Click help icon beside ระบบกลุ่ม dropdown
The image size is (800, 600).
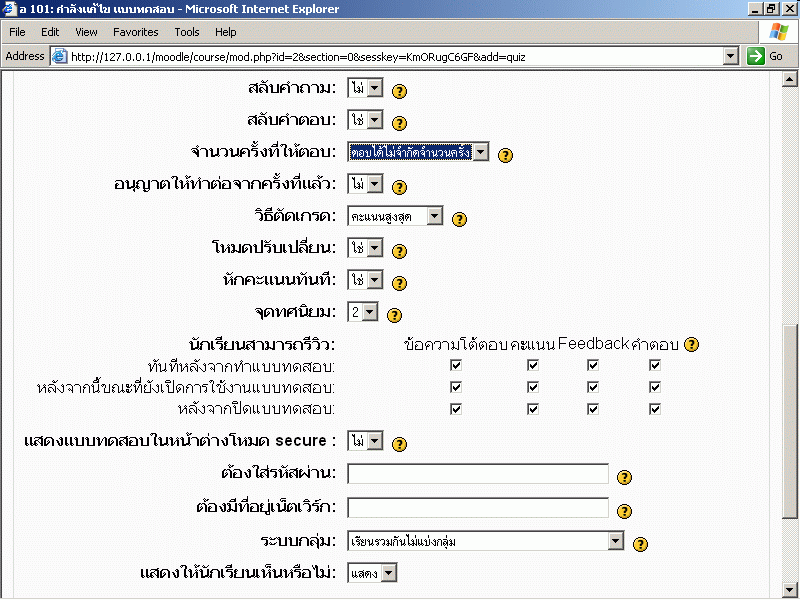(641, 545)
